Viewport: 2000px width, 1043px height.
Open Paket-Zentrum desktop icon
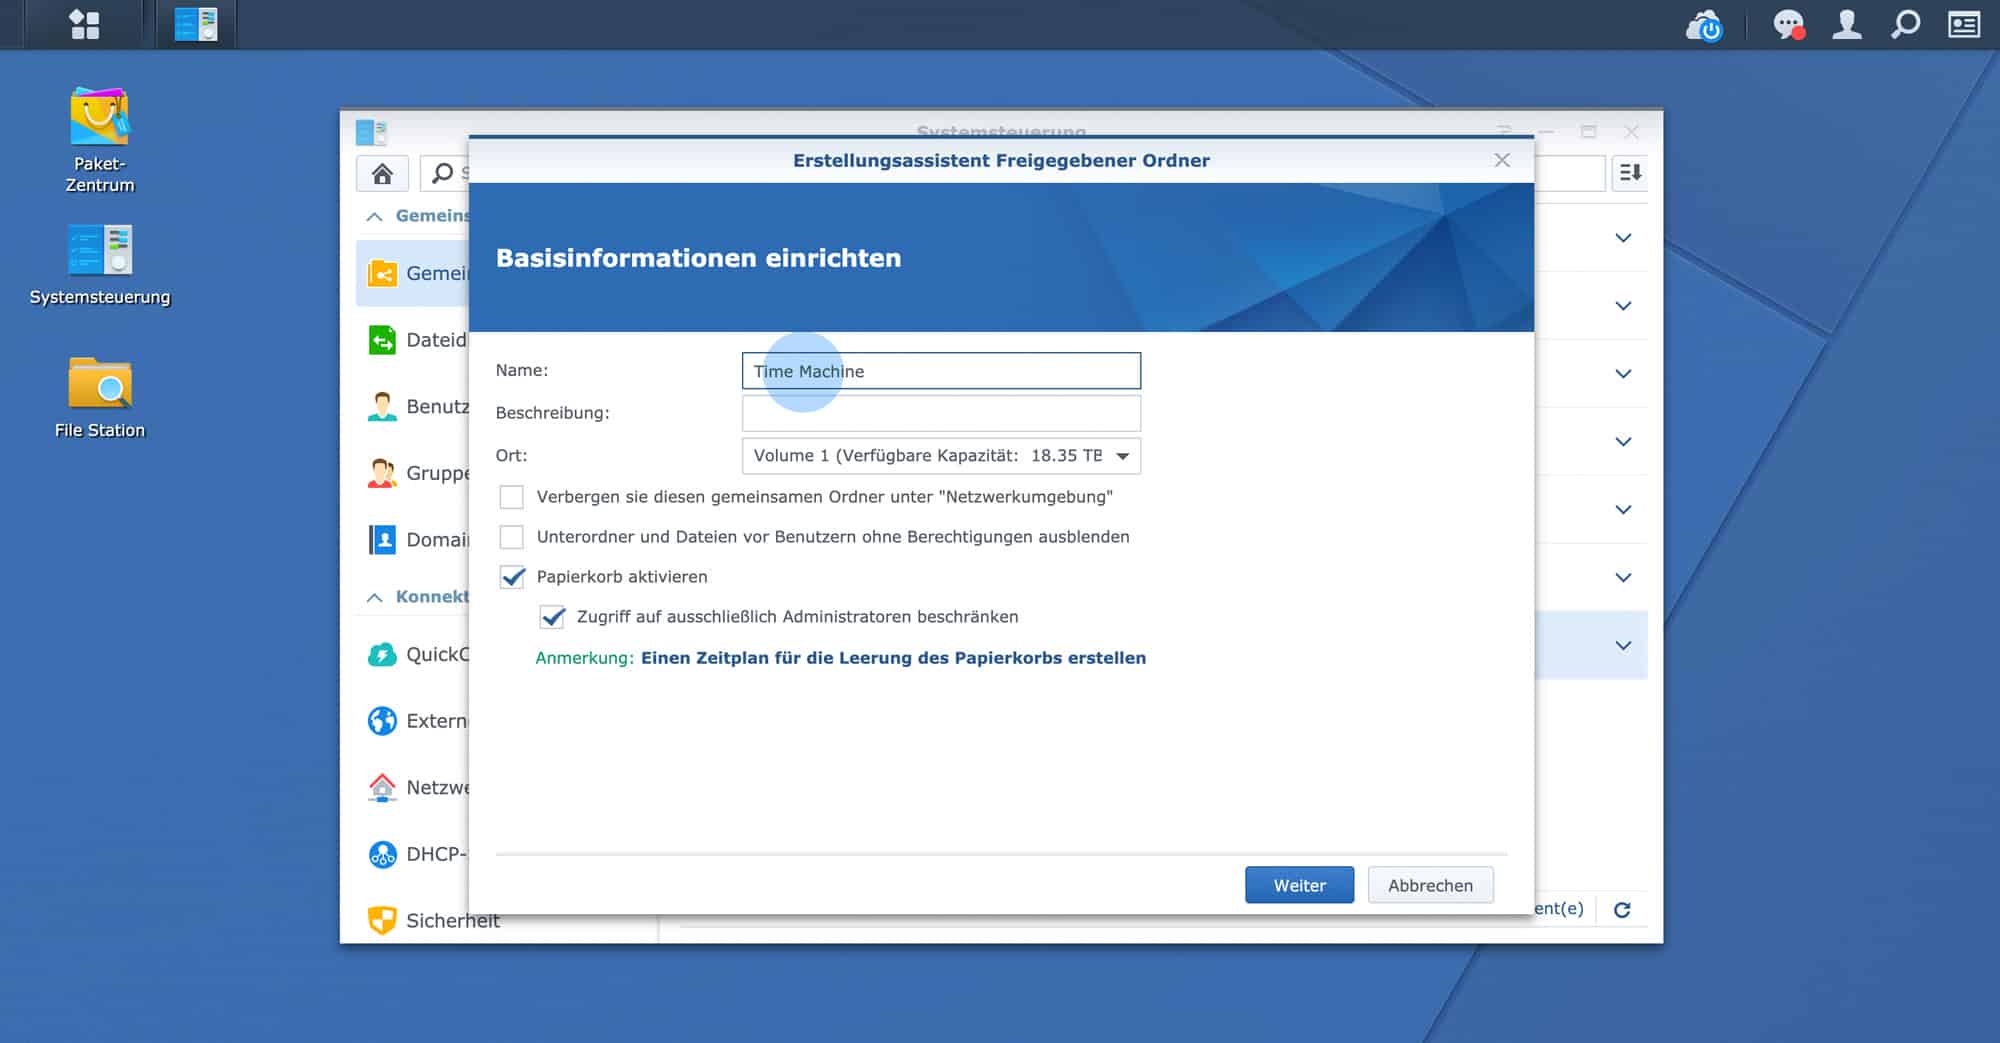99,140
